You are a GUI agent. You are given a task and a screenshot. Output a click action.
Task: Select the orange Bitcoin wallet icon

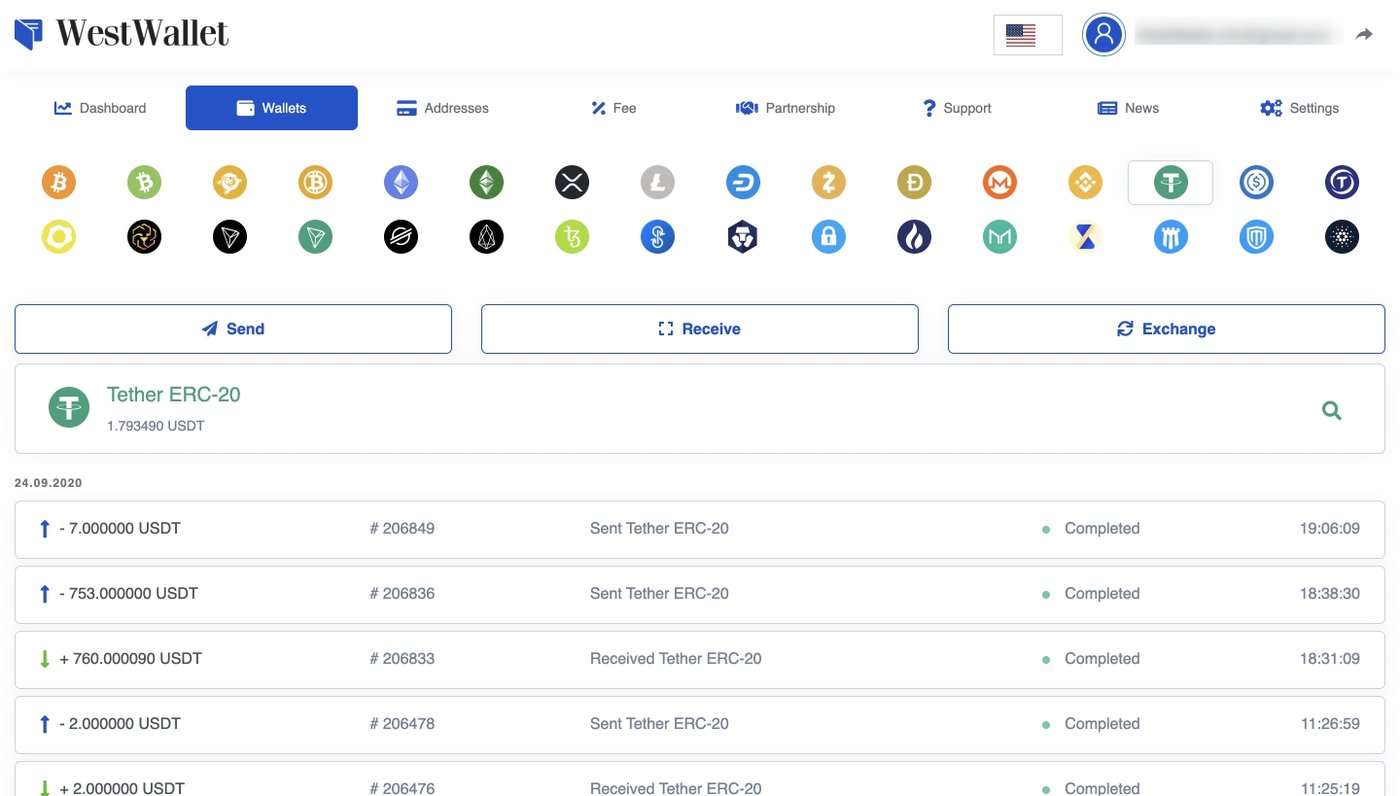pos(59,183)
